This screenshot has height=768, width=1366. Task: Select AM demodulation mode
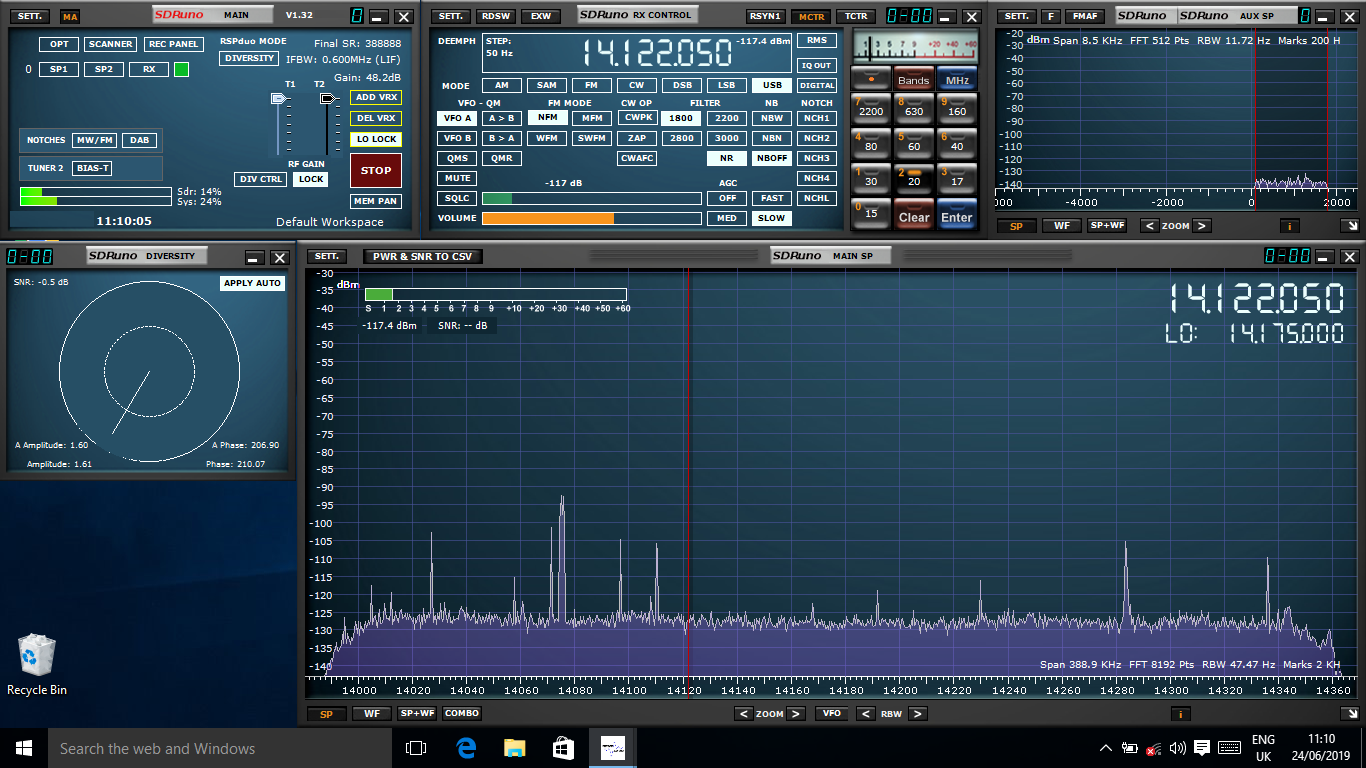pyautogui.click(x=502, y=86)
